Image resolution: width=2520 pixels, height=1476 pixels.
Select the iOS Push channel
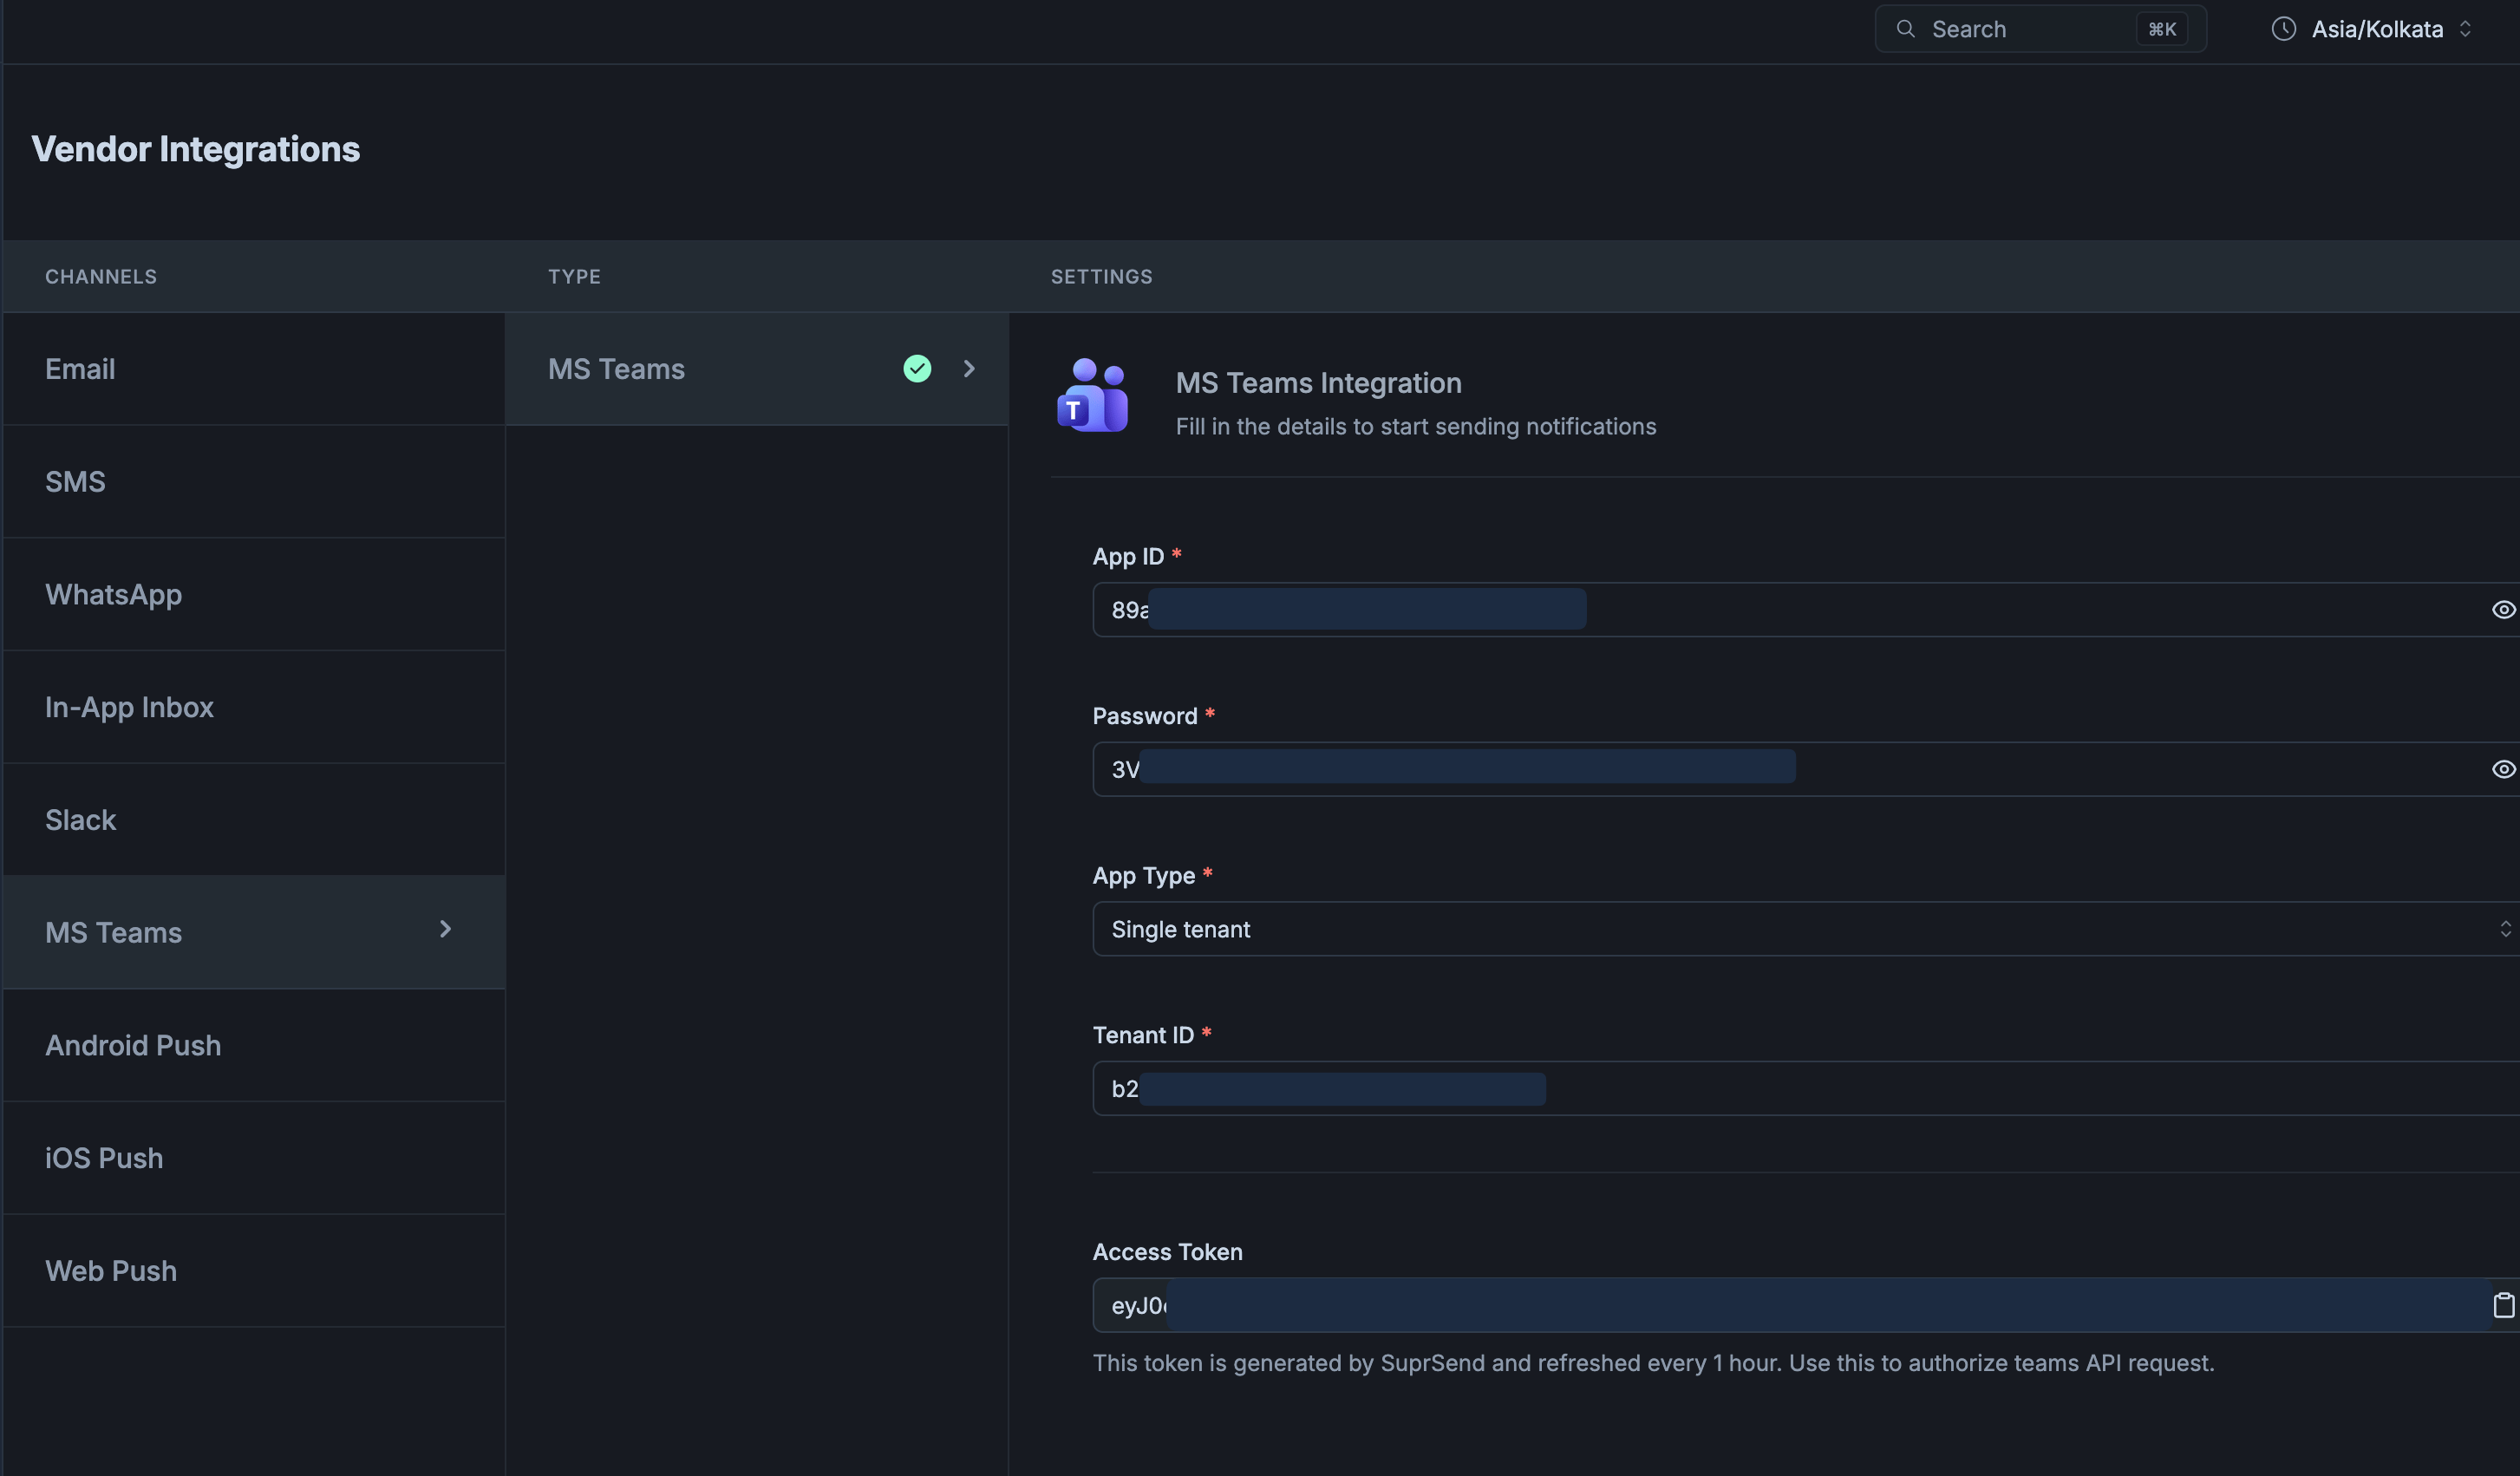[x=254, y=1158]
